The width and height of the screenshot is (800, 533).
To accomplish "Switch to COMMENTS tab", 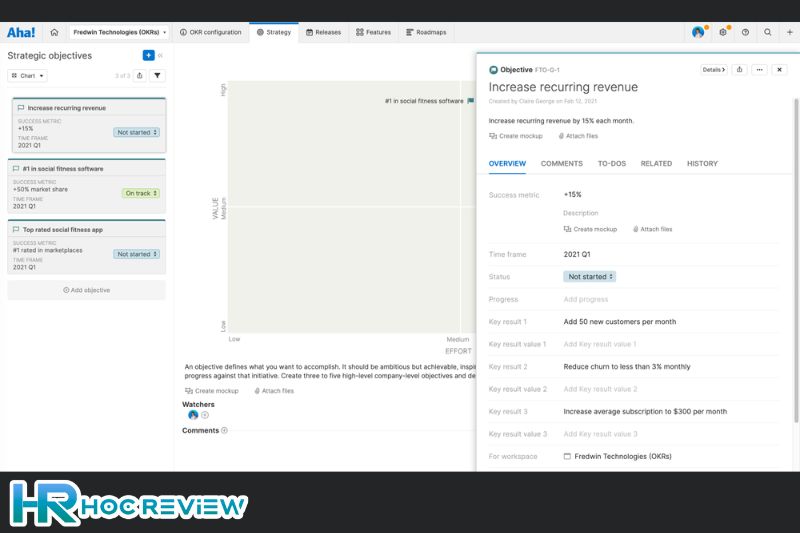I will point(562,164).
